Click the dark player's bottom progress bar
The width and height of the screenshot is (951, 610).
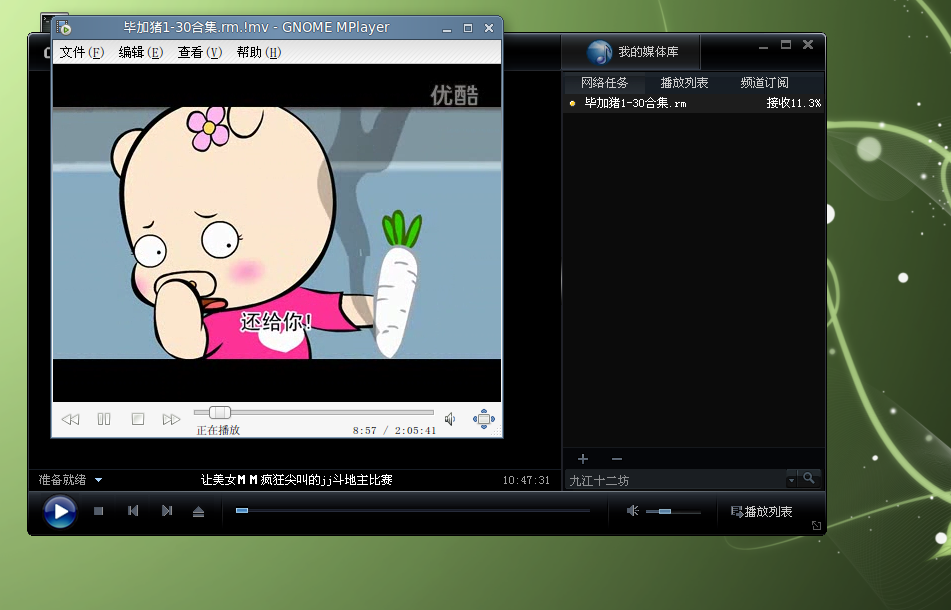tap(412, 511)
